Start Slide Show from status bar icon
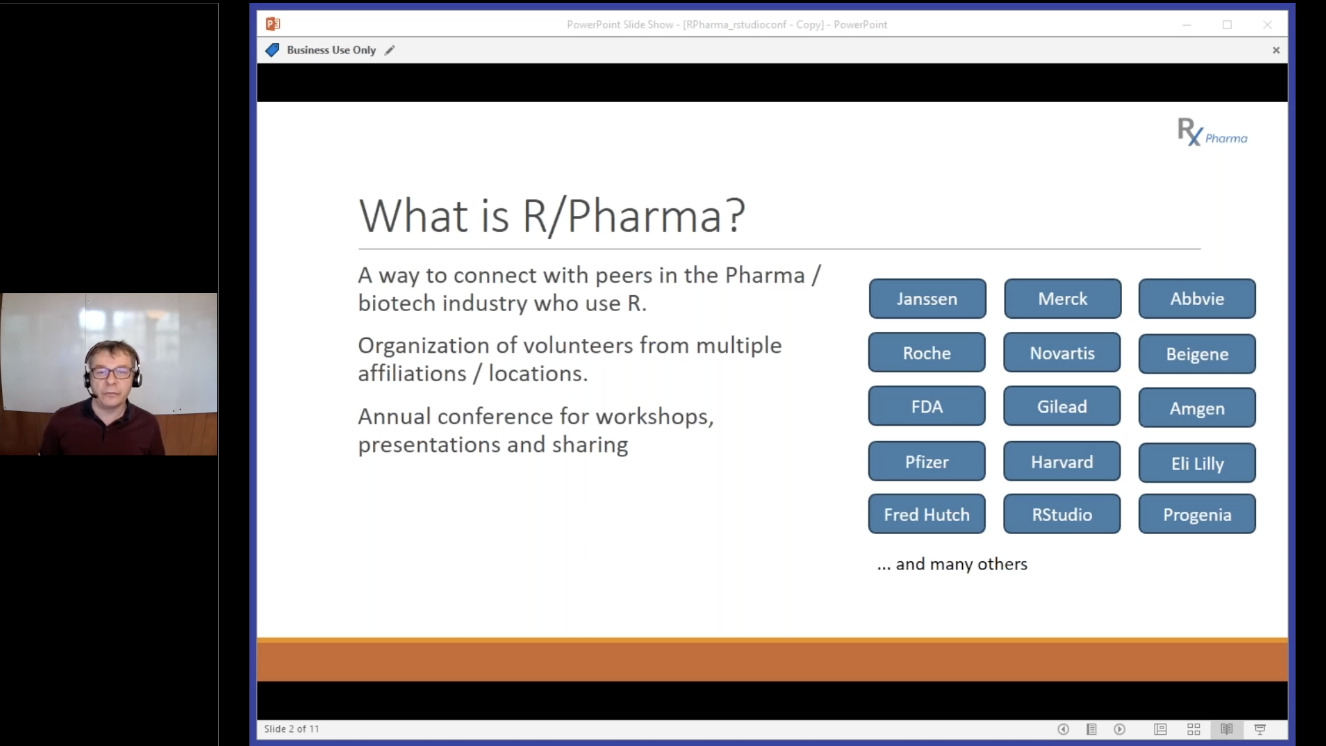Image resolution: width=1326 pixels, height=746 pixels. coord(1259,729)
